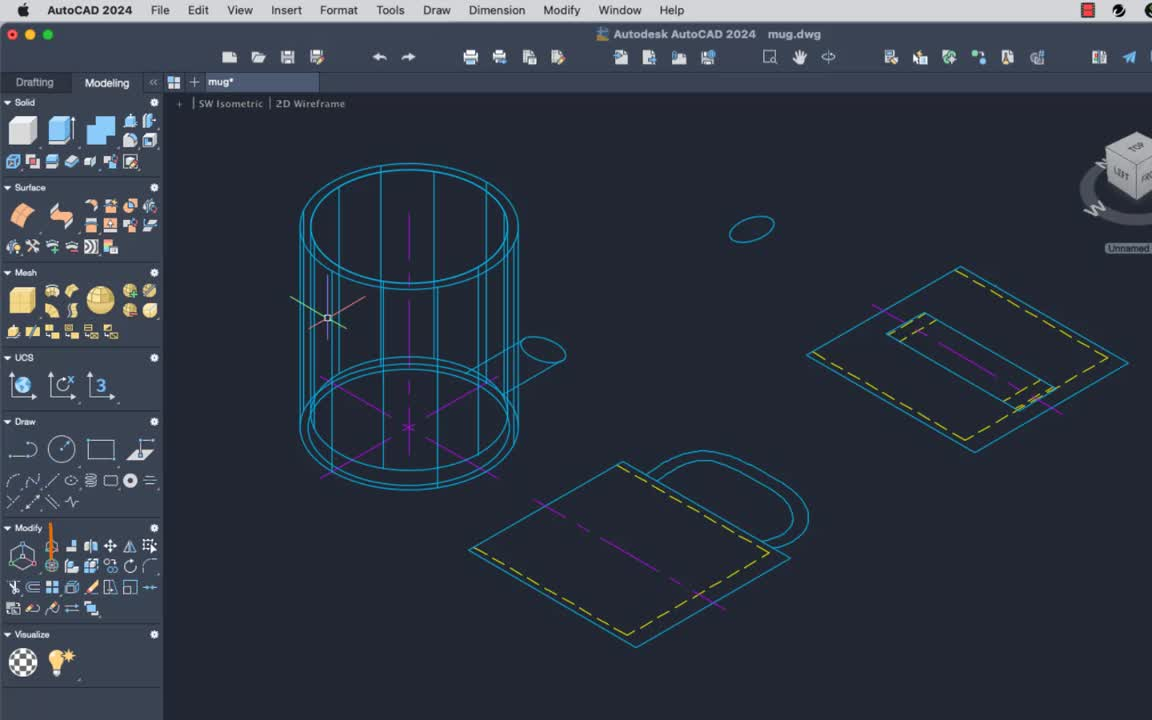Open Visualize panel gear settings

click(x=154, y=635)
